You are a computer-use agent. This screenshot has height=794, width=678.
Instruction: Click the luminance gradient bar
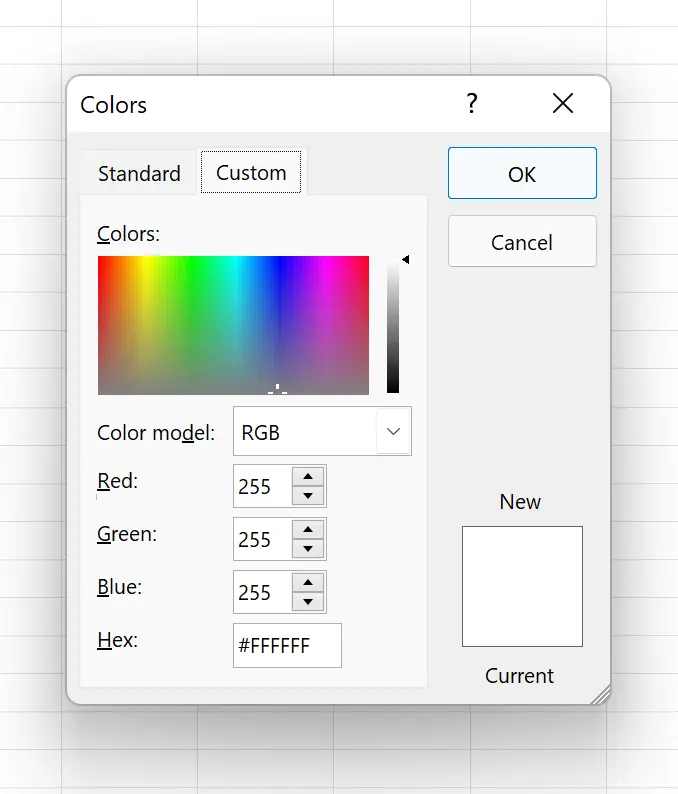pos(393,327)
